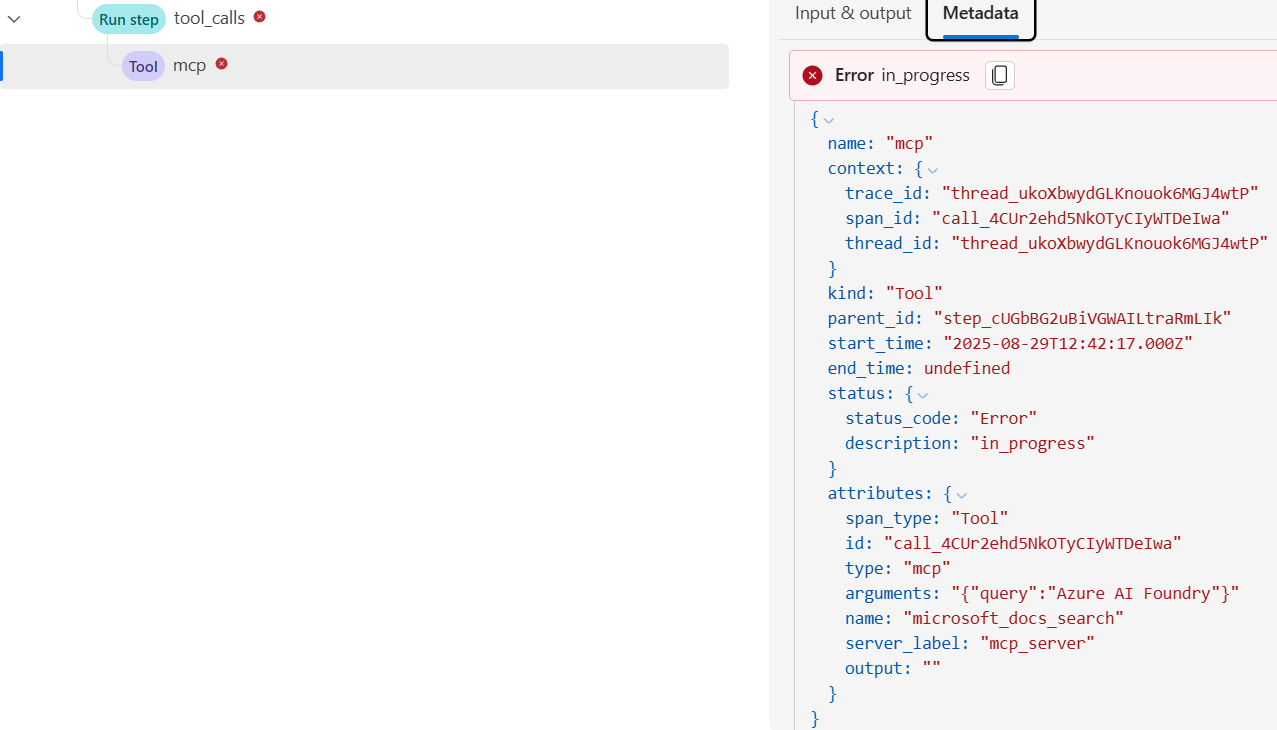The width and height of the screenshot is (1277, 730).
Task: Collapse the attributes object chevron
Action: click(961, 495)
